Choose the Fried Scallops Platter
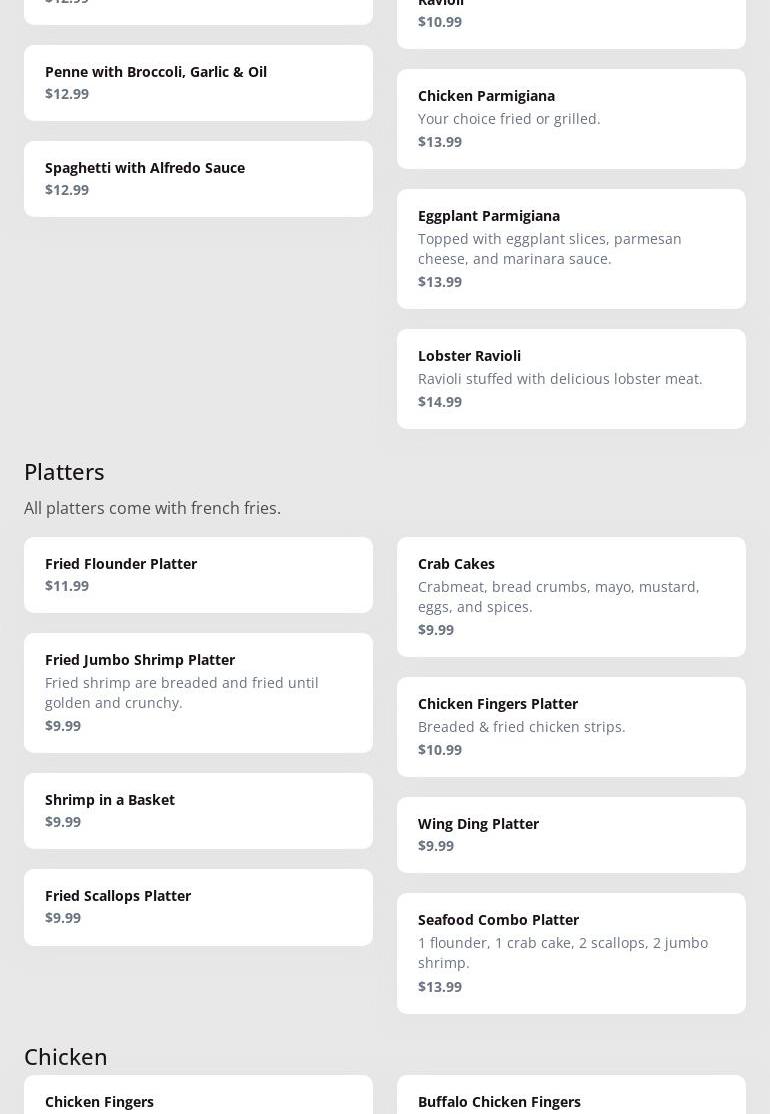770x1114 pixels. [198, 907]
